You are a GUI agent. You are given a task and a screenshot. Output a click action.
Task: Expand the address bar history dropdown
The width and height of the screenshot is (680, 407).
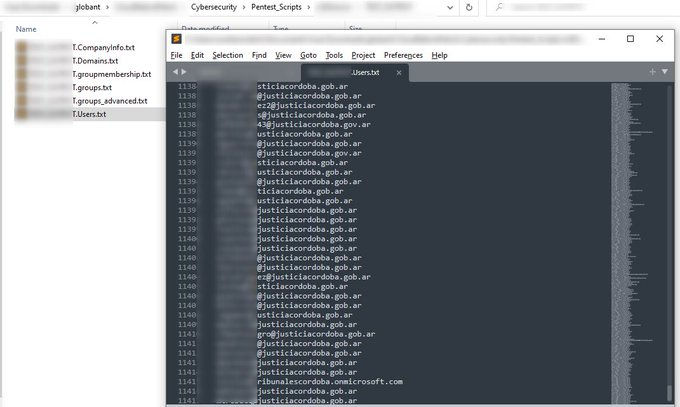[x=450, y=7]
